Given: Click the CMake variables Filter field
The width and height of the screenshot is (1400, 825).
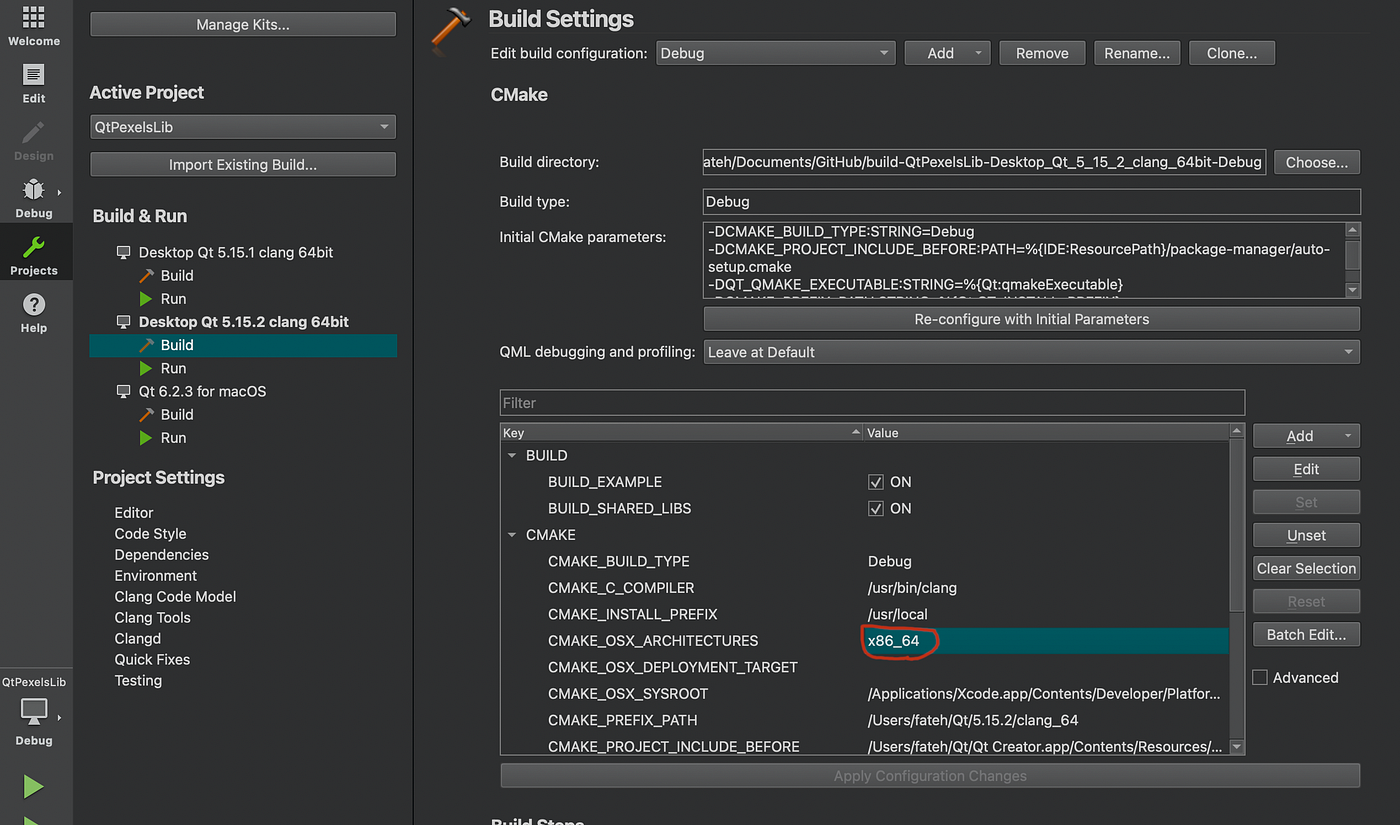Looking at the screenshot, I should pos(871,403).
